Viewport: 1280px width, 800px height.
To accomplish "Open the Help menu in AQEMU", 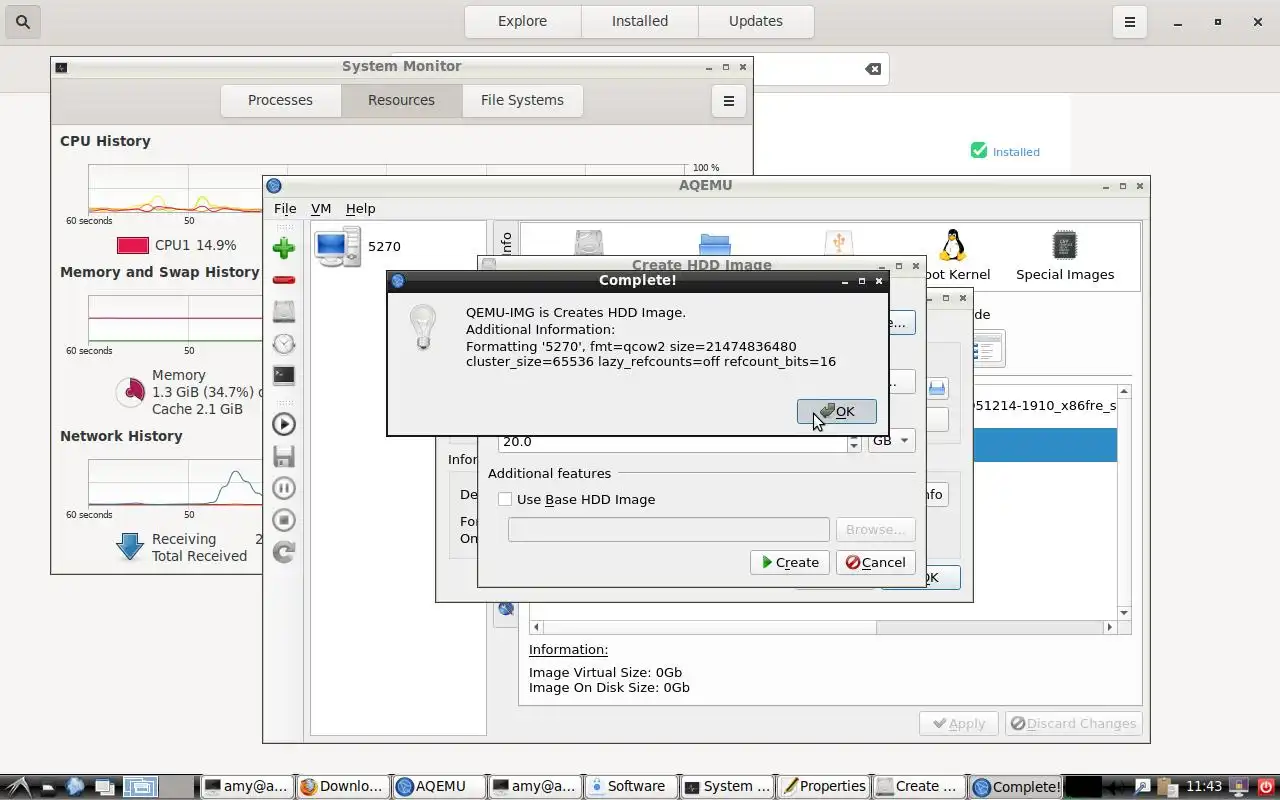I will 360,209.
